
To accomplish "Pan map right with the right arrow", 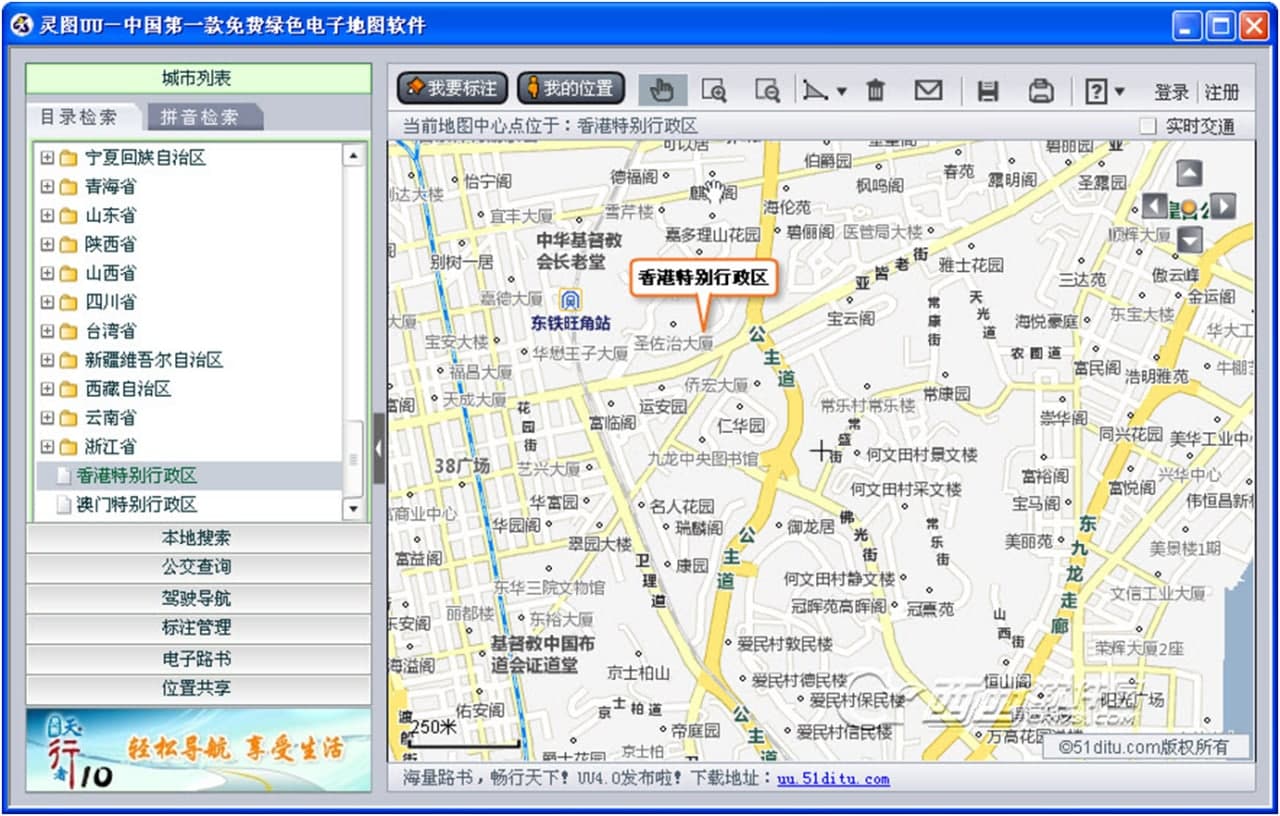I will tap(1223, 207).
